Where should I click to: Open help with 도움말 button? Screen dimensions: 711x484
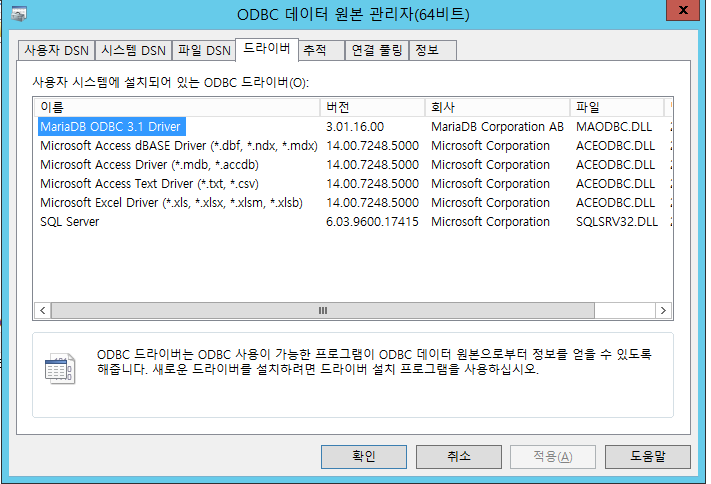coord(648,456)
